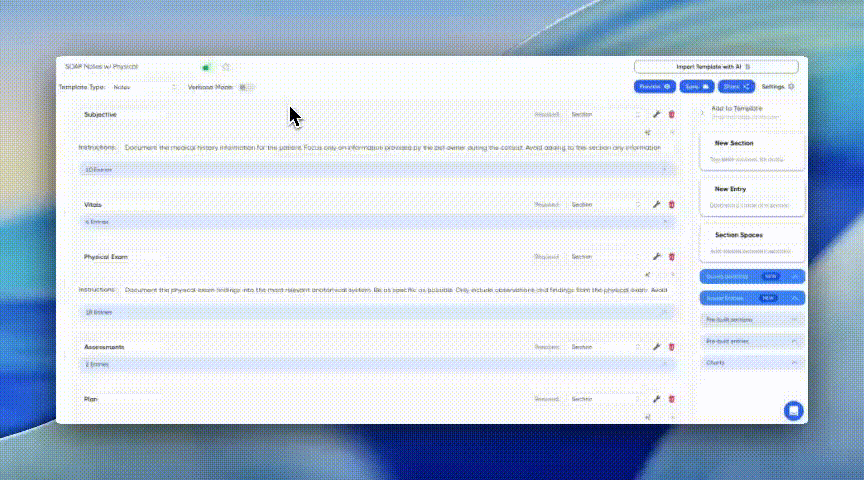Open Plan section's wrench edit icon
864x480 pixels.
click(x=656, y=399)
